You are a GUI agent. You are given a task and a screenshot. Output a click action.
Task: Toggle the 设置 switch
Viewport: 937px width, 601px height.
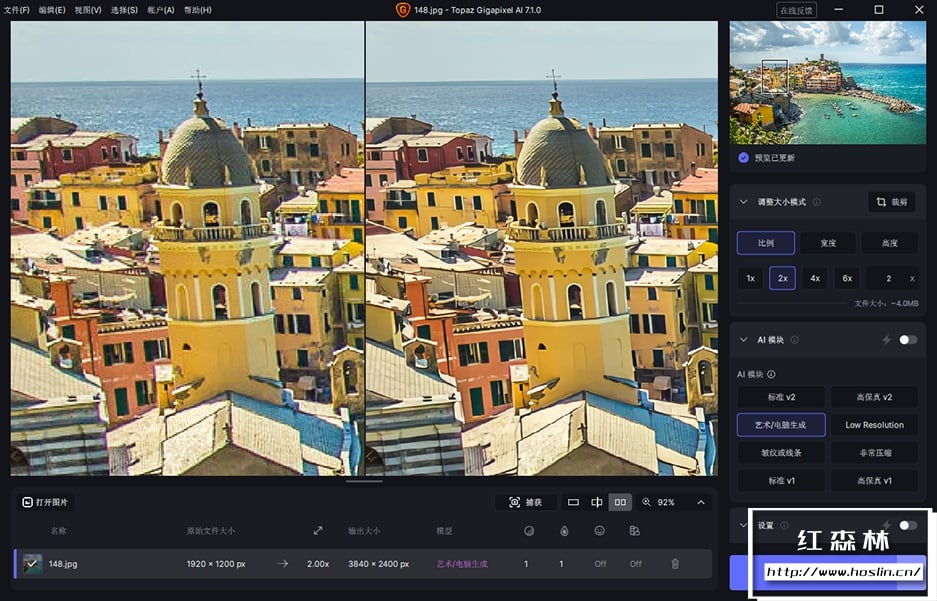[907, 525]
